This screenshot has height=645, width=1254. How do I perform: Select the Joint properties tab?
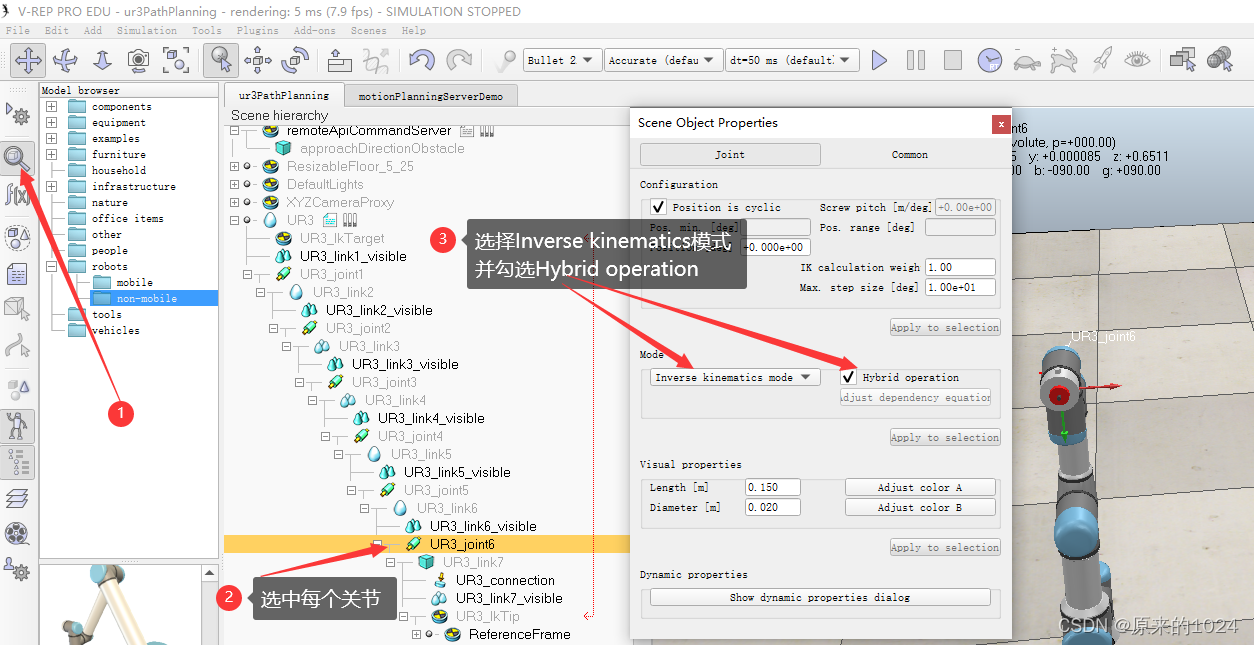point(730,155)
